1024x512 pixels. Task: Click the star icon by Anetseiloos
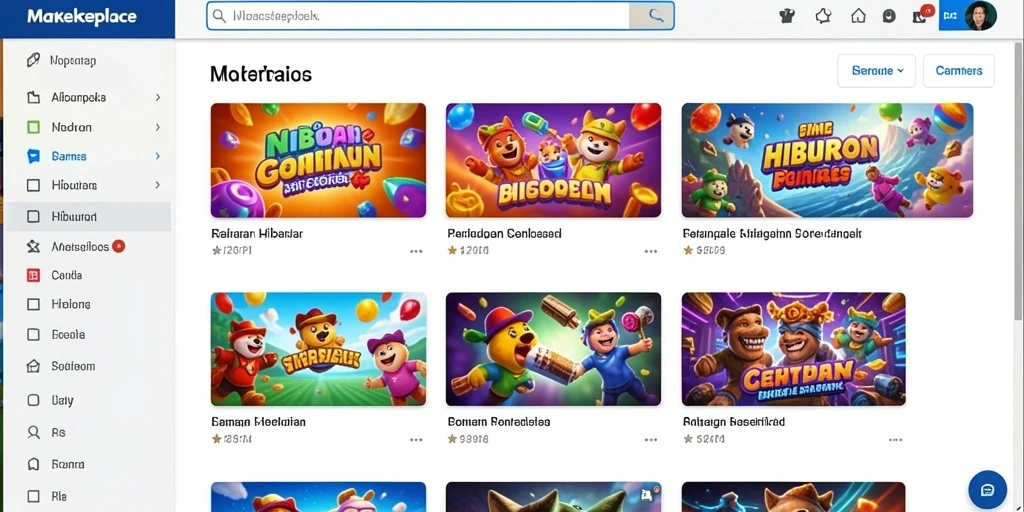pyautogui.click(x=33, y=247)
